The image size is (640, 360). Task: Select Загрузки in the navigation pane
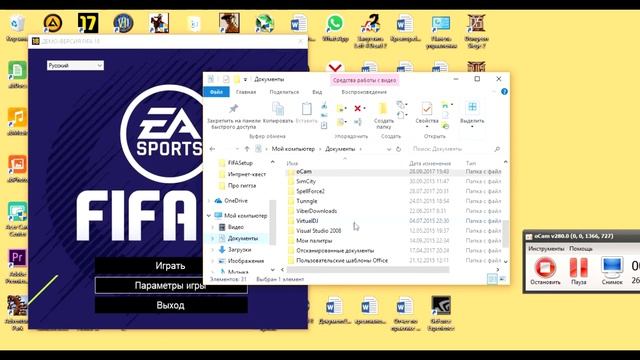pos(240,249)
